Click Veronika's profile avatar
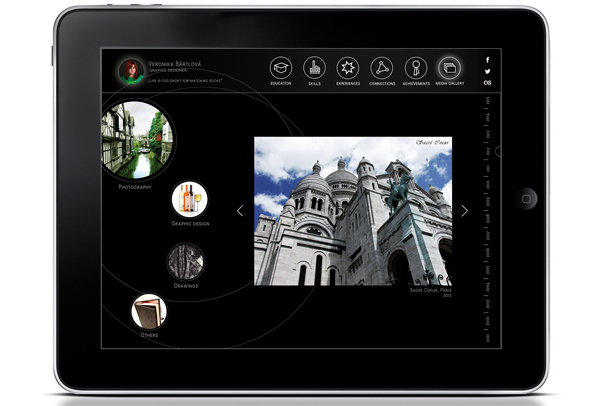The image size is (606, 406). 129,70
